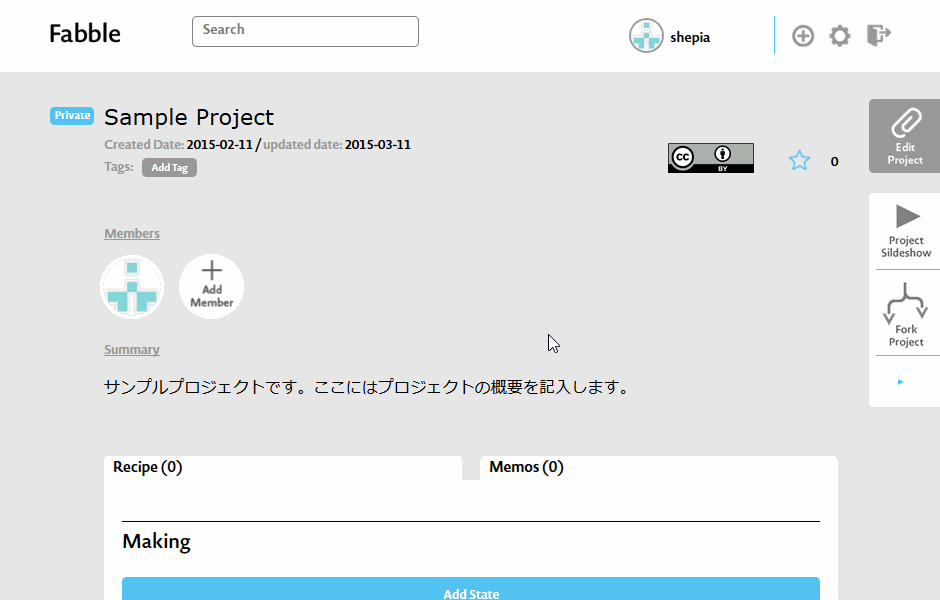Click the Fork Project icon

[906, 315]
